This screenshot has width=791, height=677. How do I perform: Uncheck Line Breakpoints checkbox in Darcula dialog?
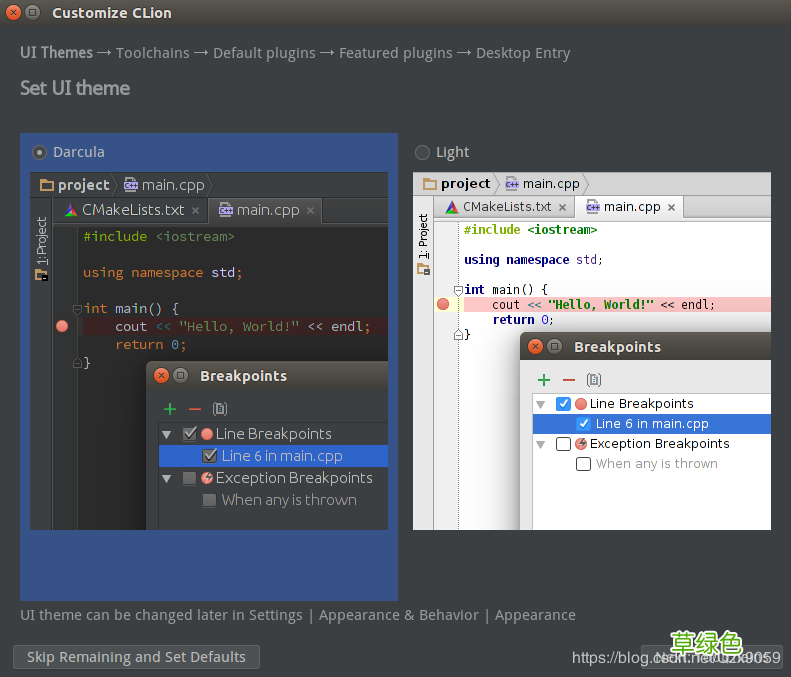pos(190,434)
